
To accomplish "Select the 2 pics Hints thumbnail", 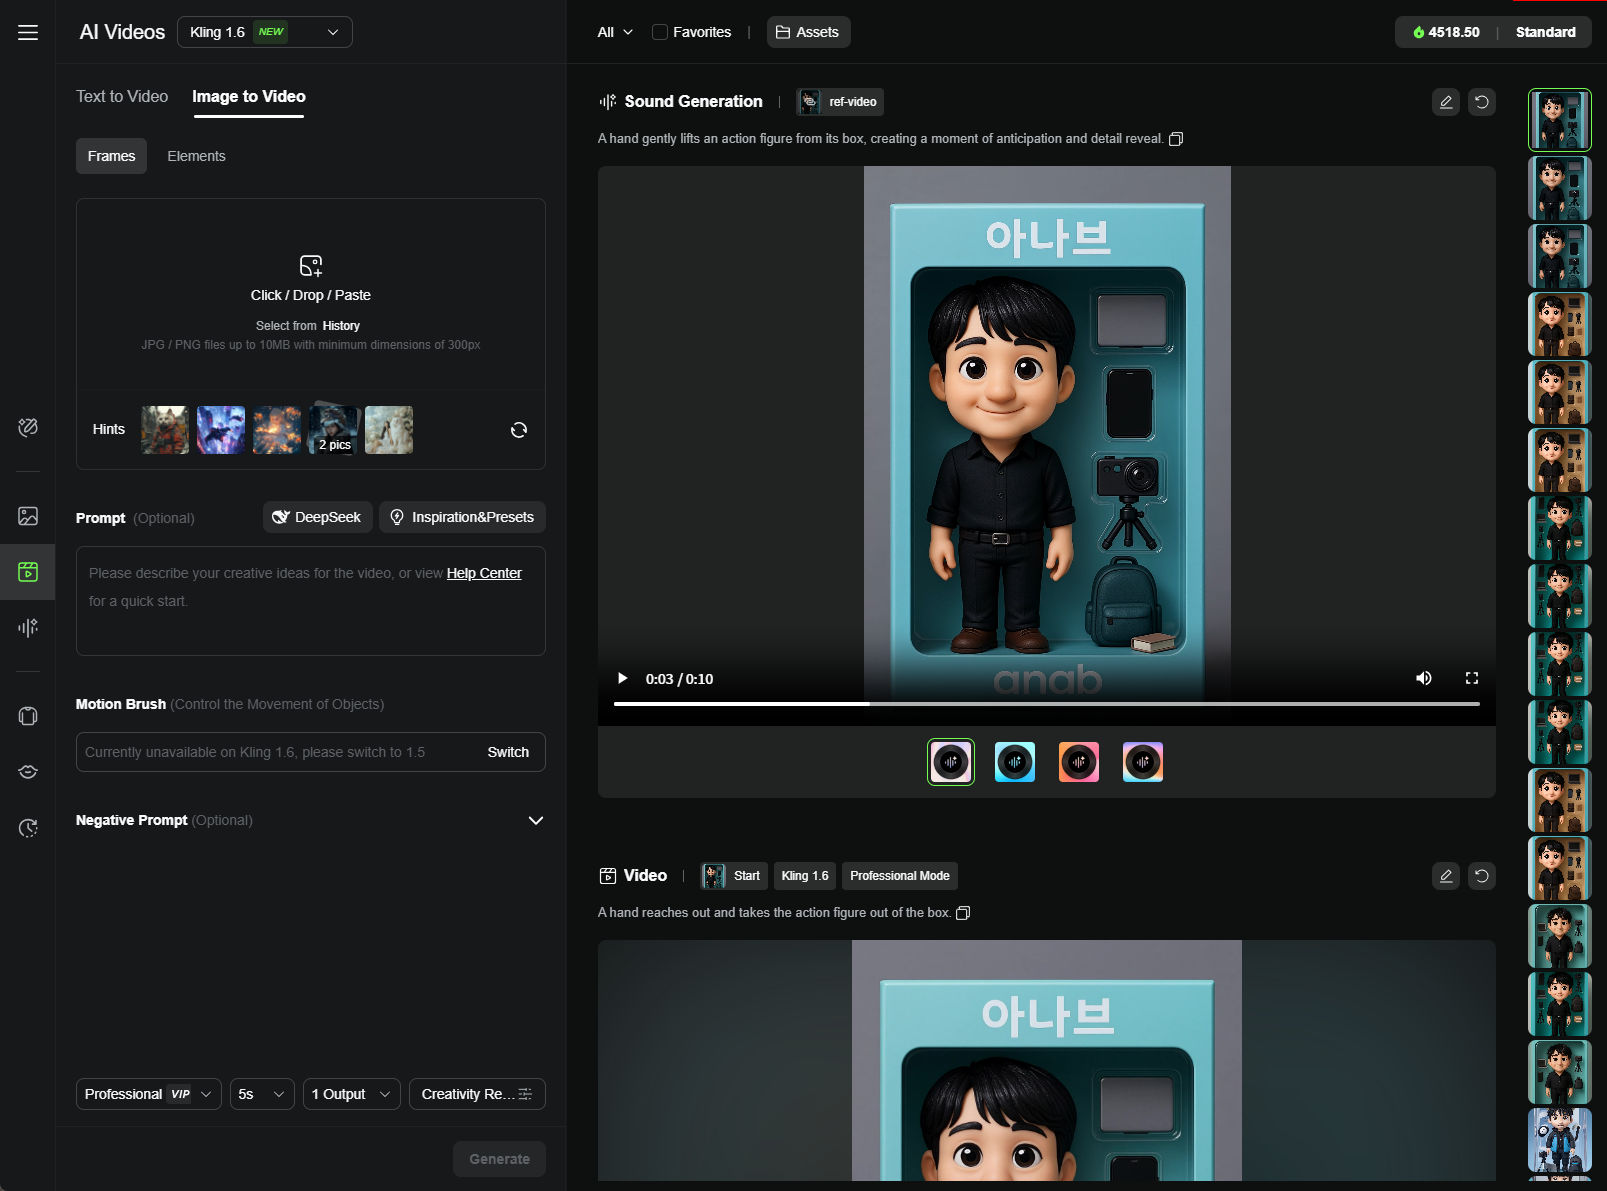I will coord(333,430).
